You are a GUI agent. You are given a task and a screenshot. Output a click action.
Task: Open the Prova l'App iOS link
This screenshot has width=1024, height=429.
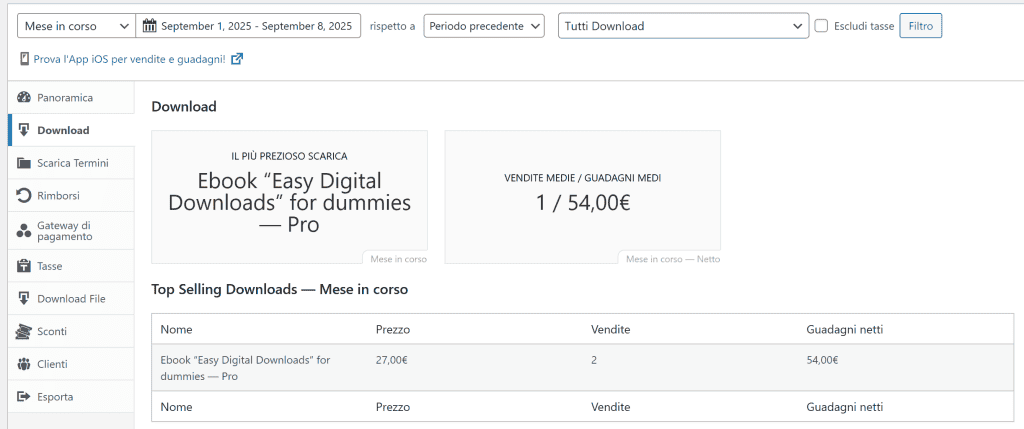[x=130, y=59]
